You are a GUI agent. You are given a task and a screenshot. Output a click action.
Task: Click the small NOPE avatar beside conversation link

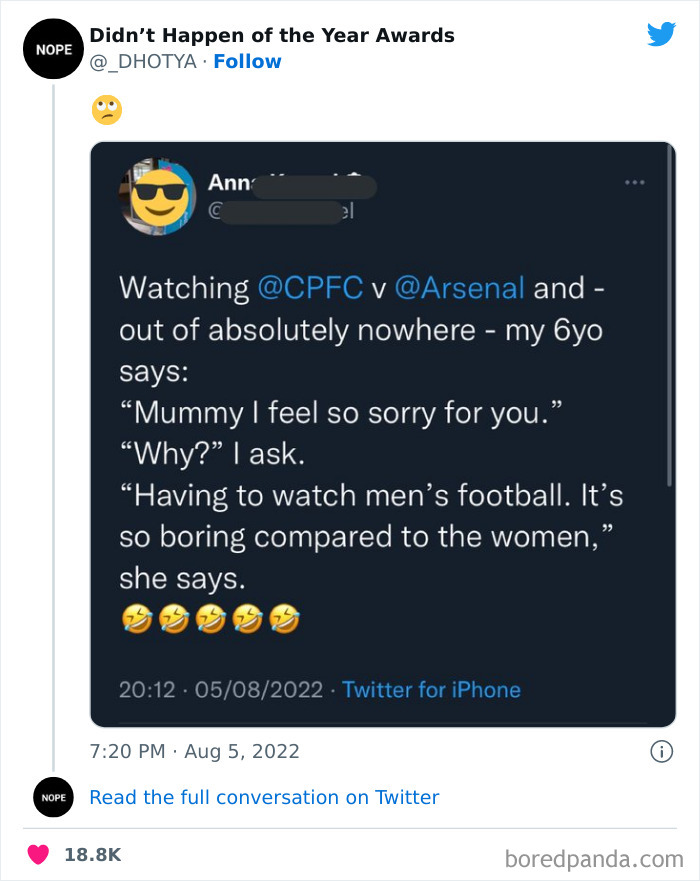tap(53, 797)
